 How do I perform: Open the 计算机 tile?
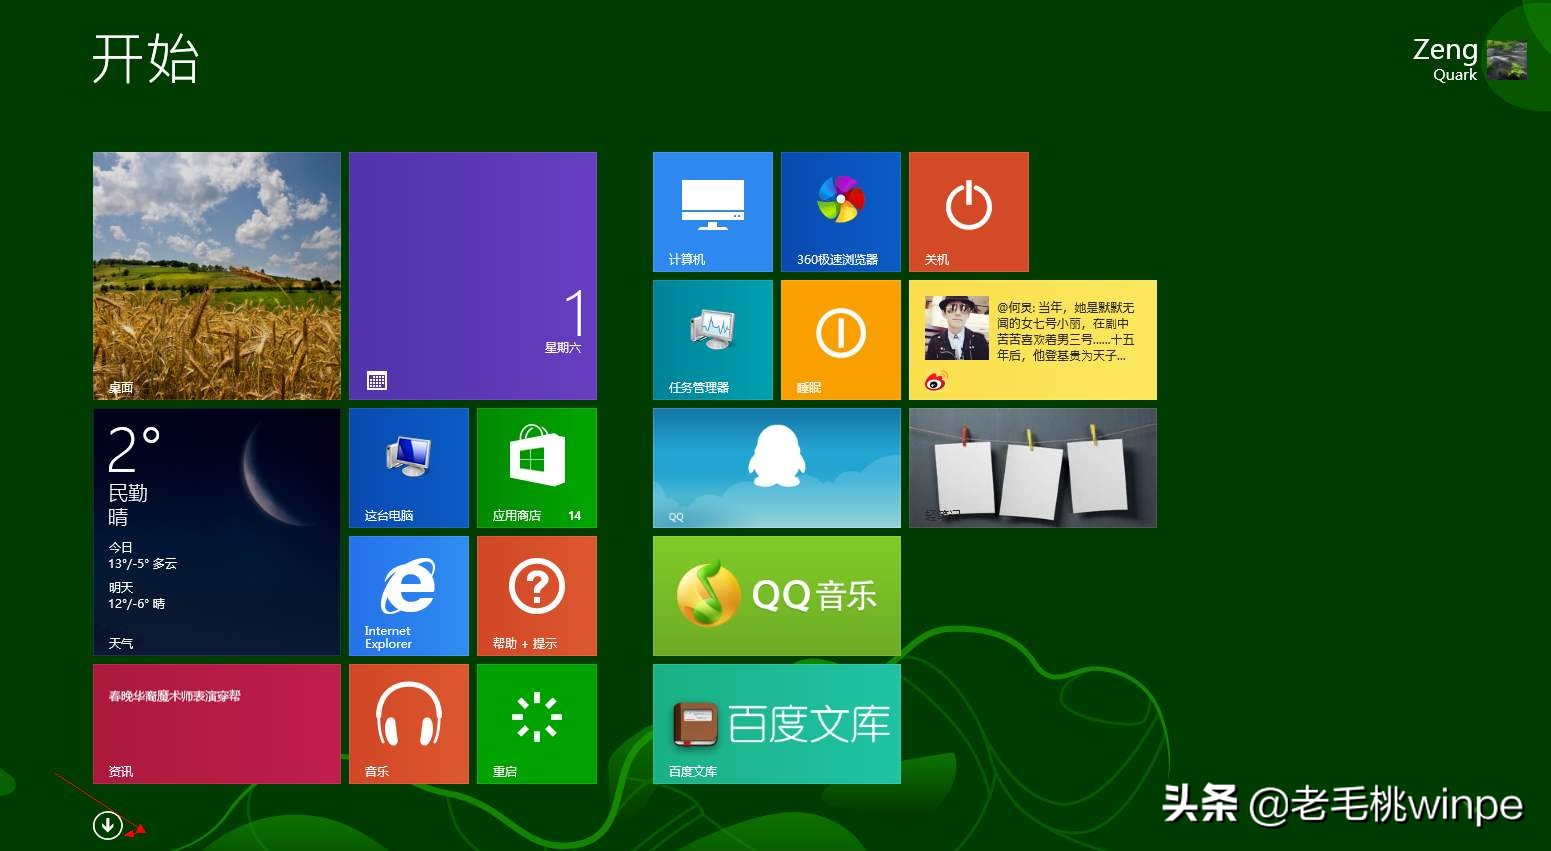pos(712,212)
